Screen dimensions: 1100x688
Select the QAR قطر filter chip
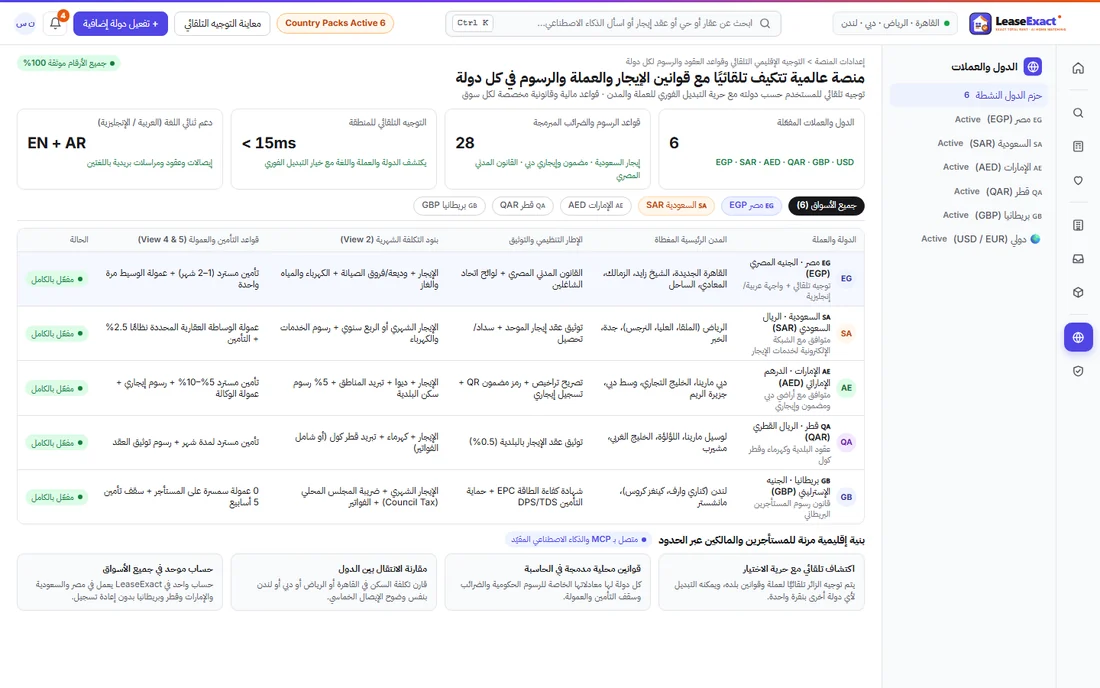[522, 205]
